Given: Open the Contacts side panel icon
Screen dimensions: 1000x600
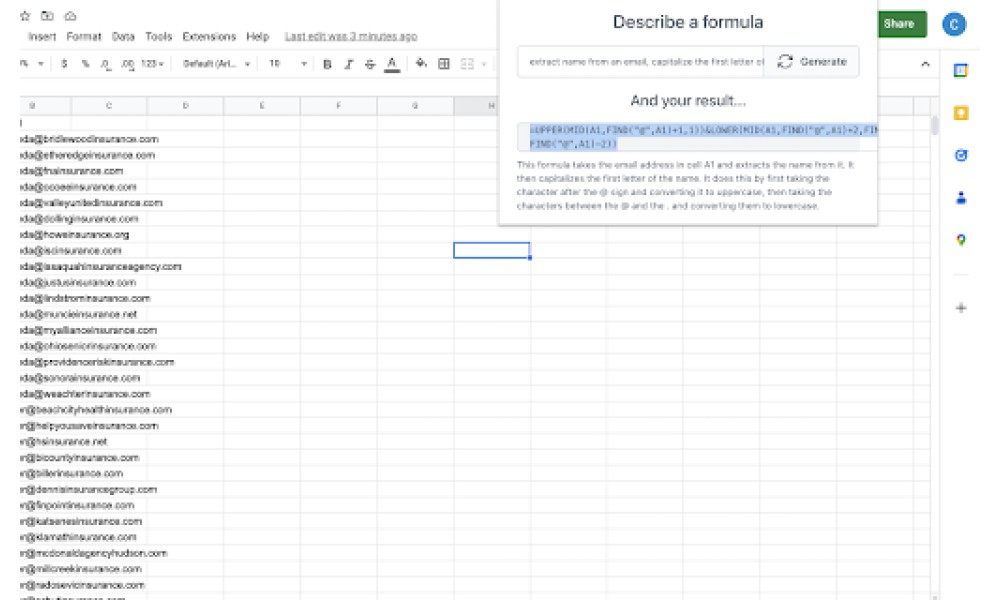Looking at the screenshot, I should (960, 198).
